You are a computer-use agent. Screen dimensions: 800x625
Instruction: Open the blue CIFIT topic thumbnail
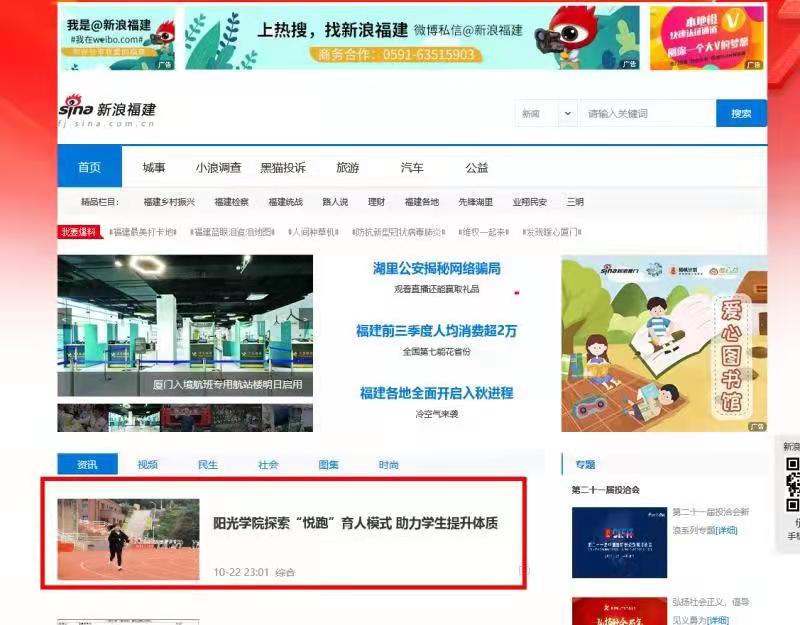(619, 542)
